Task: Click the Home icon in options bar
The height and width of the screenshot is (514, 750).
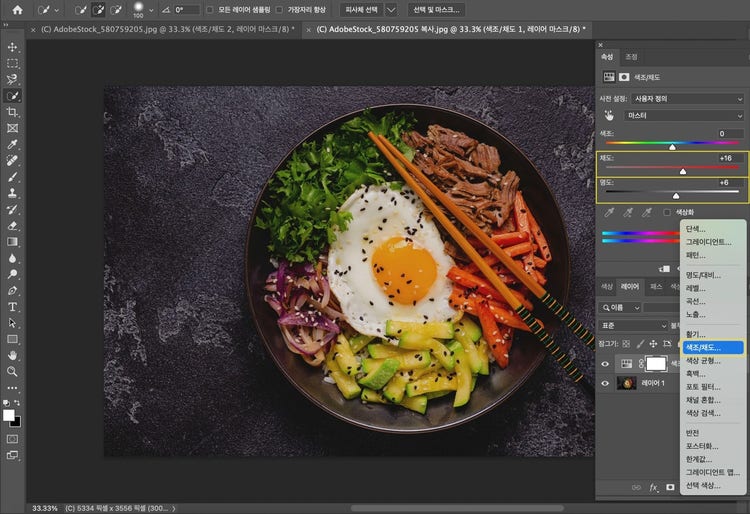Action: (x=17, y=9)
